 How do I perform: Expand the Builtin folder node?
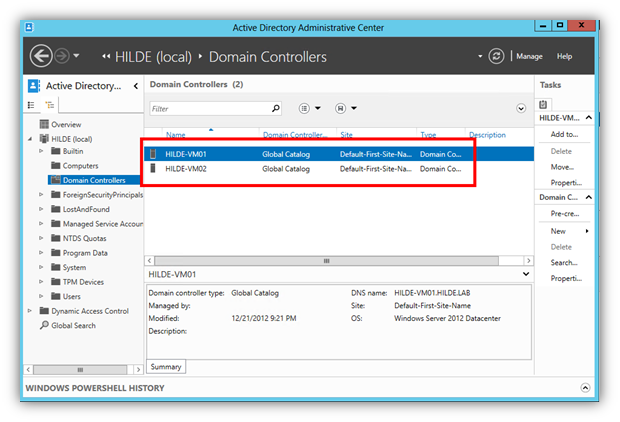[41, 151]
